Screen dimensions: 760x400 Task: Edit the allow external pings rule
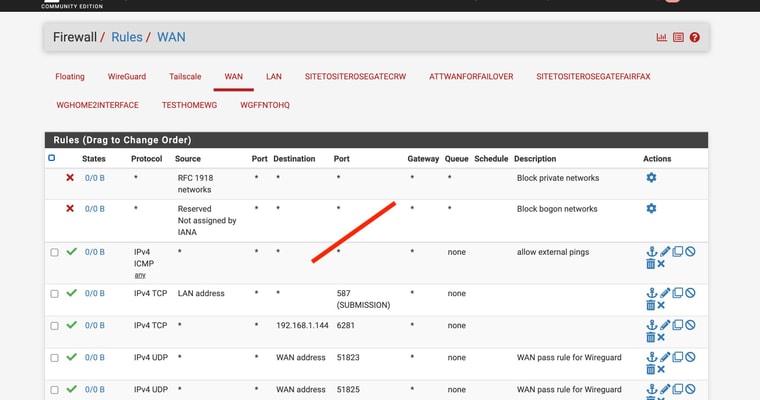tap(665, 252)
